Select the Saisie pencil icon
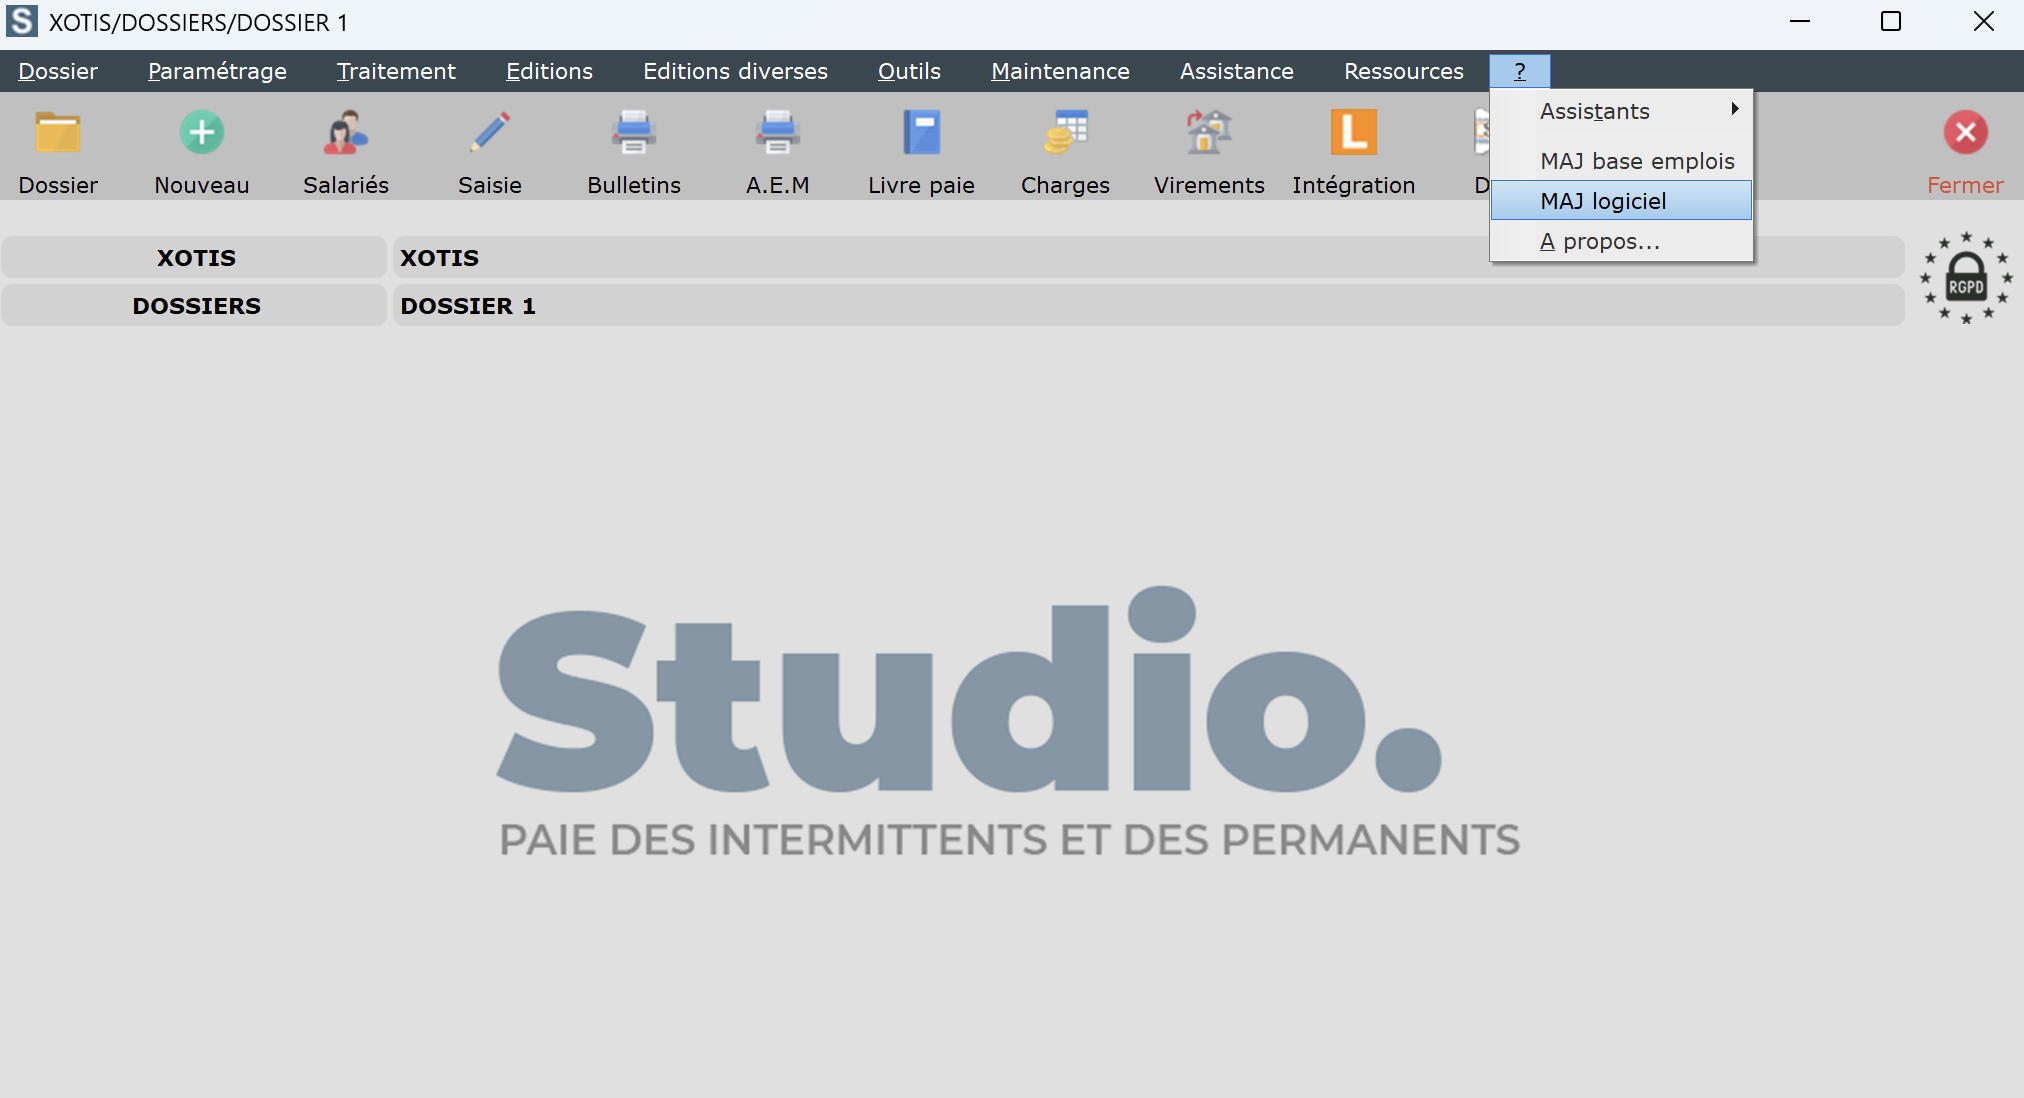This screenshot has width=2024, height=1098. pos(490,133)
